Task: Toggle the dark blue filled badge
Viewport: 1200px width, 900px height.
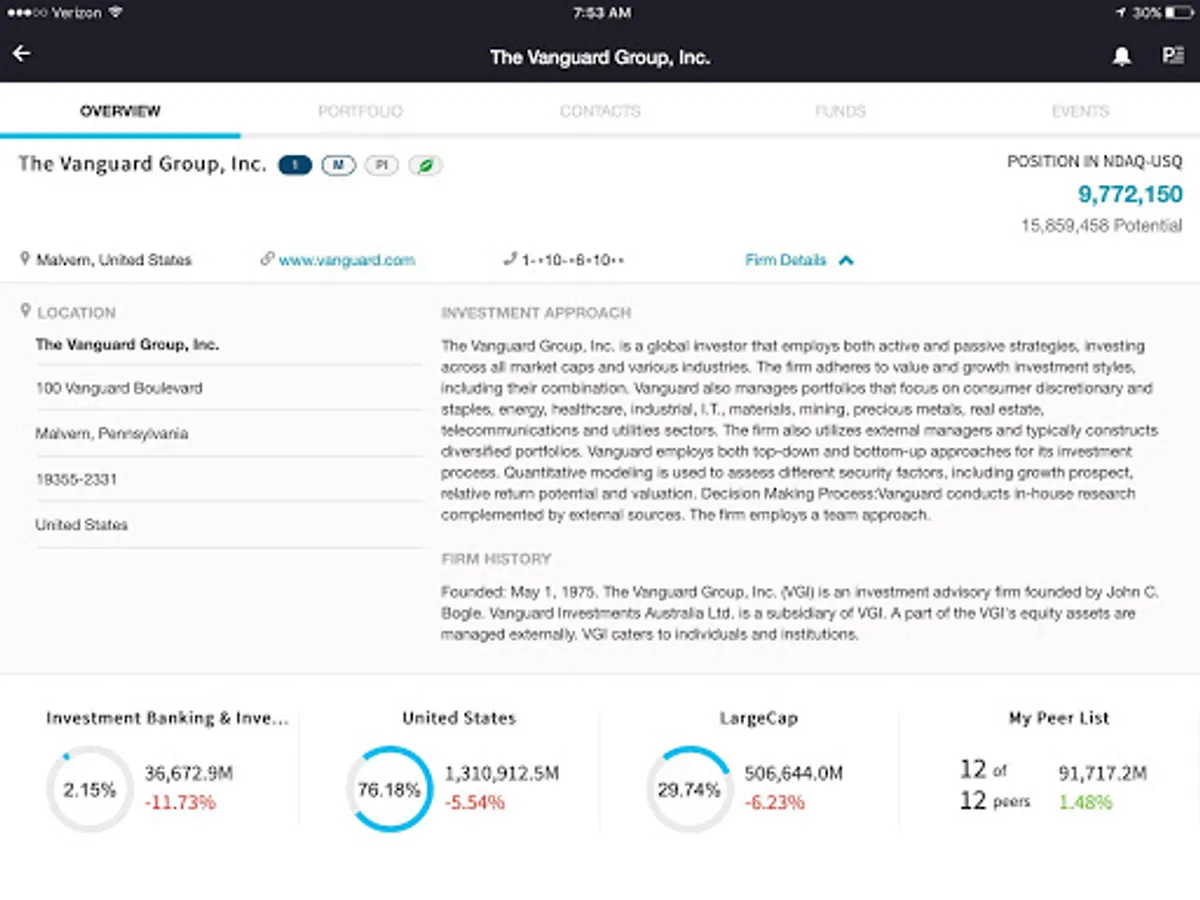Action: click(x=295, y=166)
